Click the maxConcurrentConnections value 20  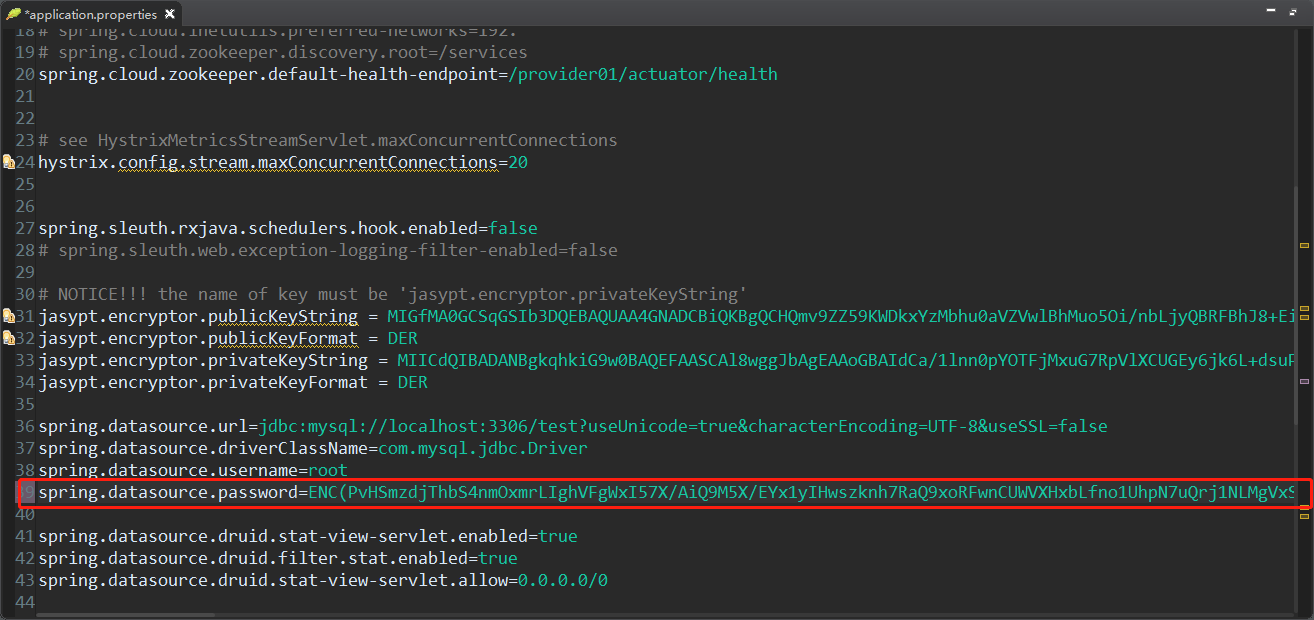(x=517, y=162)
